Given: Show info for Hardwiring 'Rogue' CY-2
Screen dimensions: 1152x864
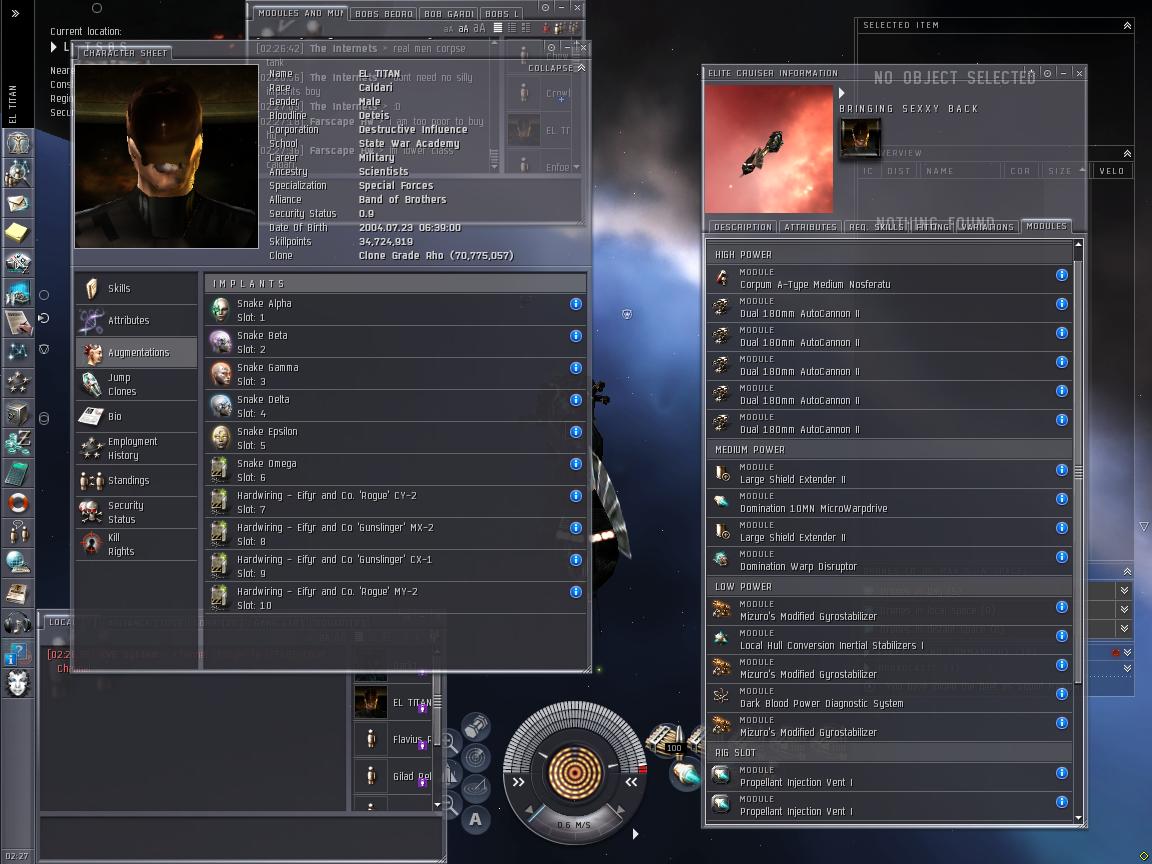Looking at the screenshot, I should point(576,496).
